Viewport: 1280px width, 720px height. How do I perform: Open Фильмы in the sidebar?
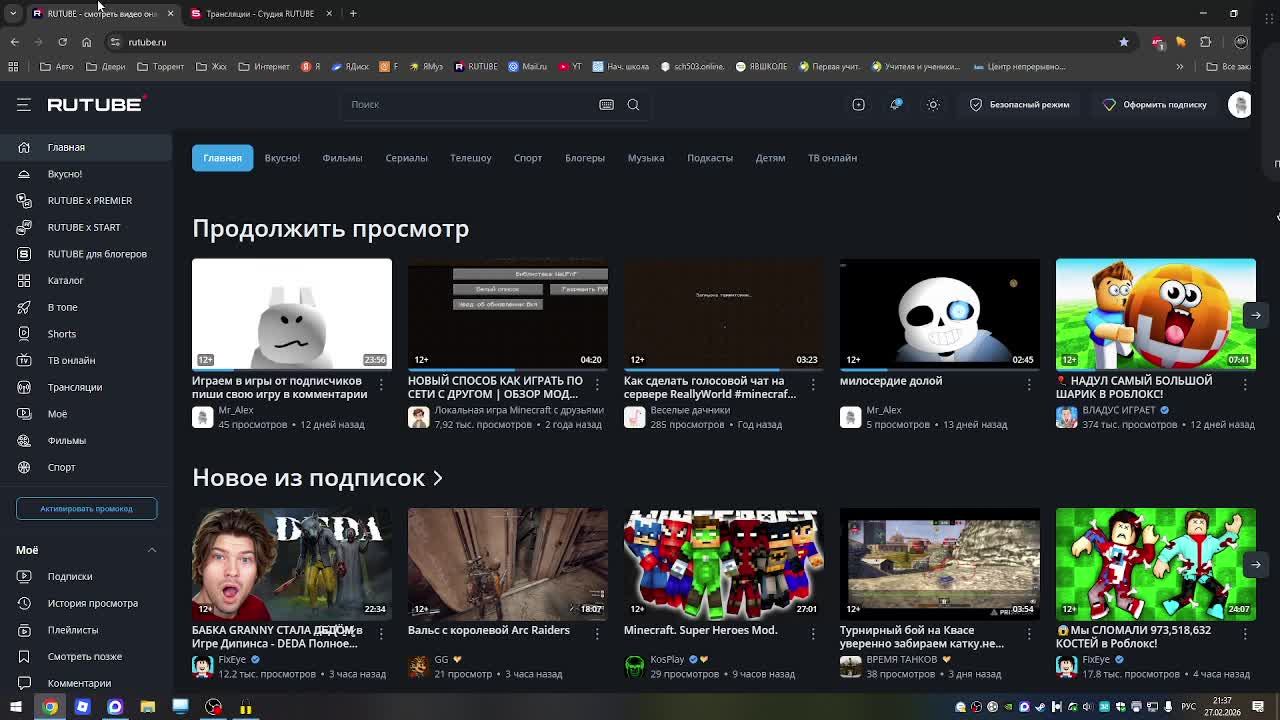(86, 440)
